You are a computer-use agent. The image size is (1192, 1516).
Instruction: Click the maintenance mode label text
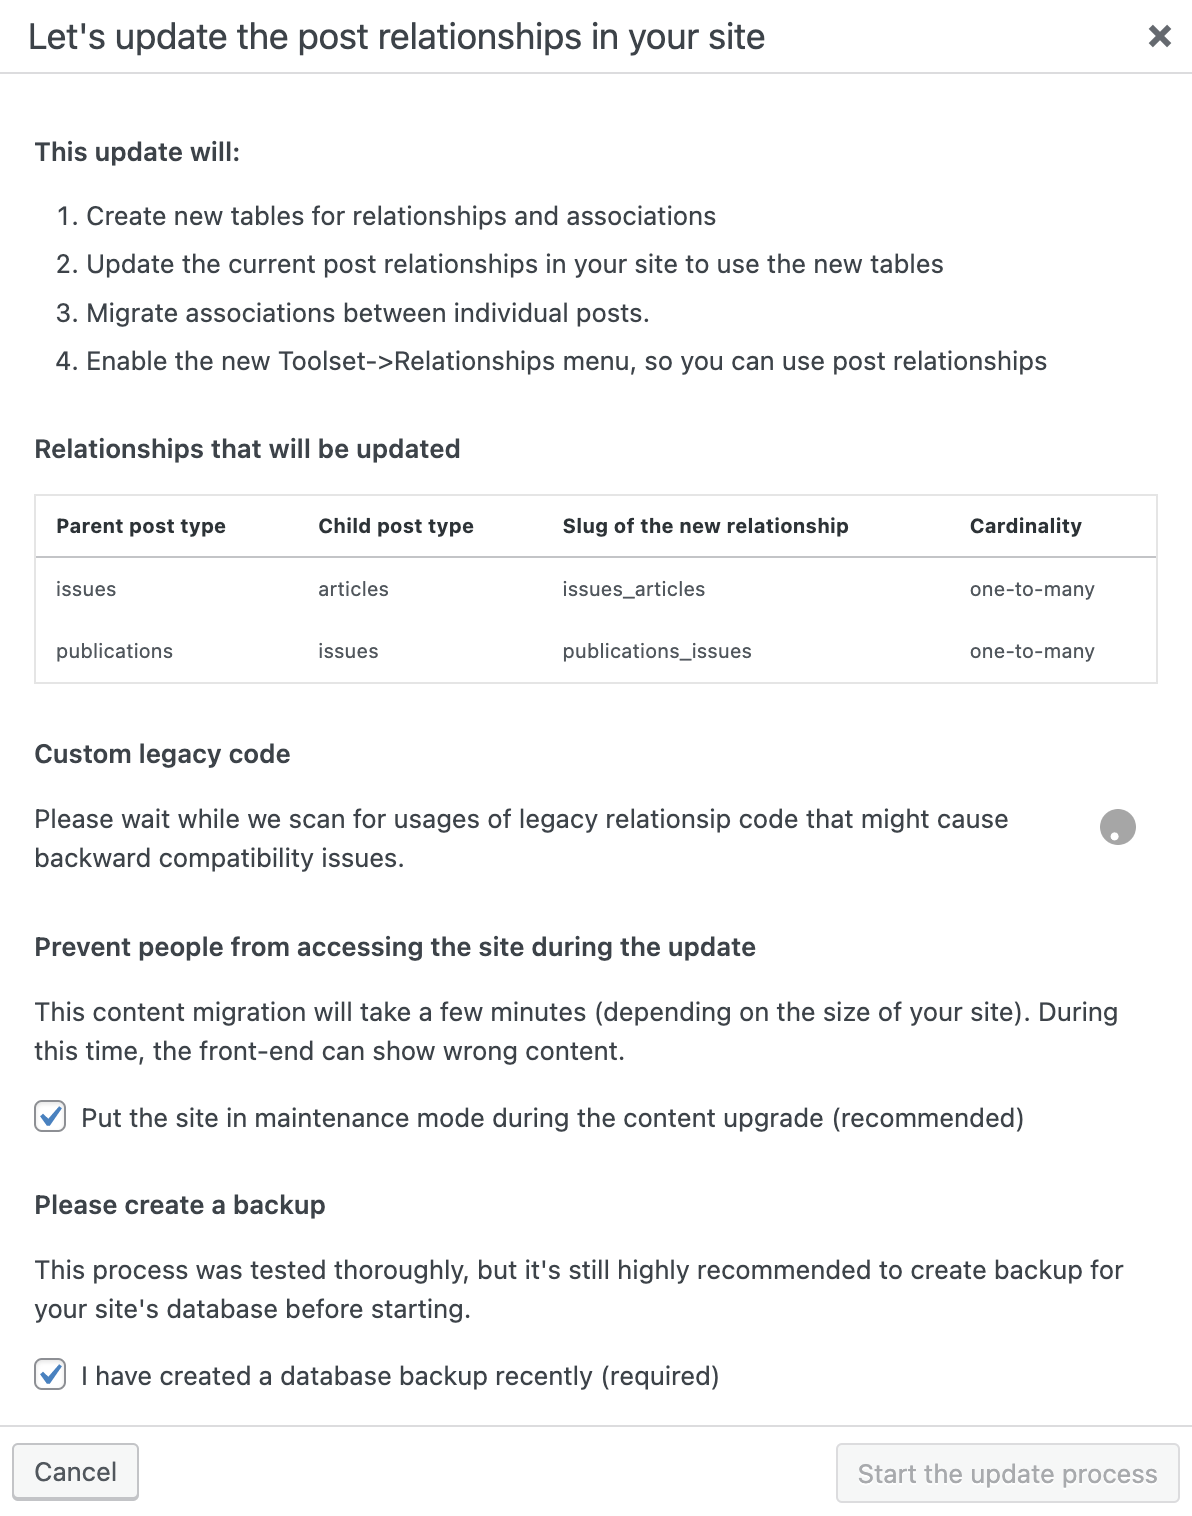pyautogui.click(x=552, y=1118)
